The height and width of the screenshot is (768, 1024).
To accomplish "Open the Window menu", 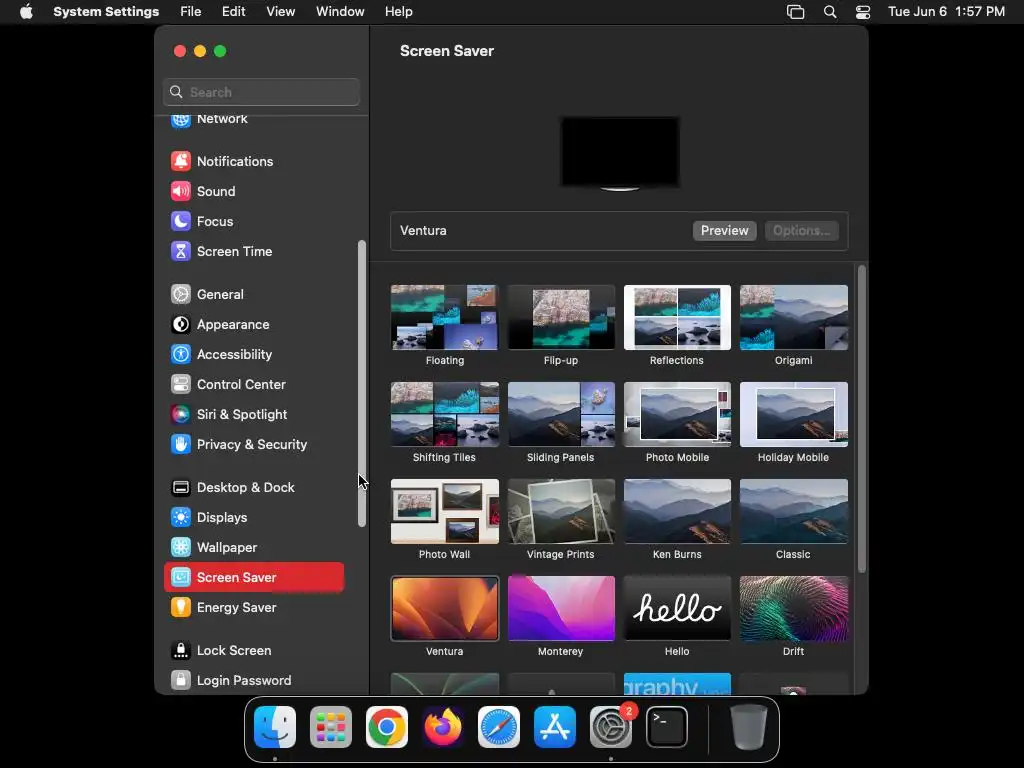I will [x=340, y=12].
